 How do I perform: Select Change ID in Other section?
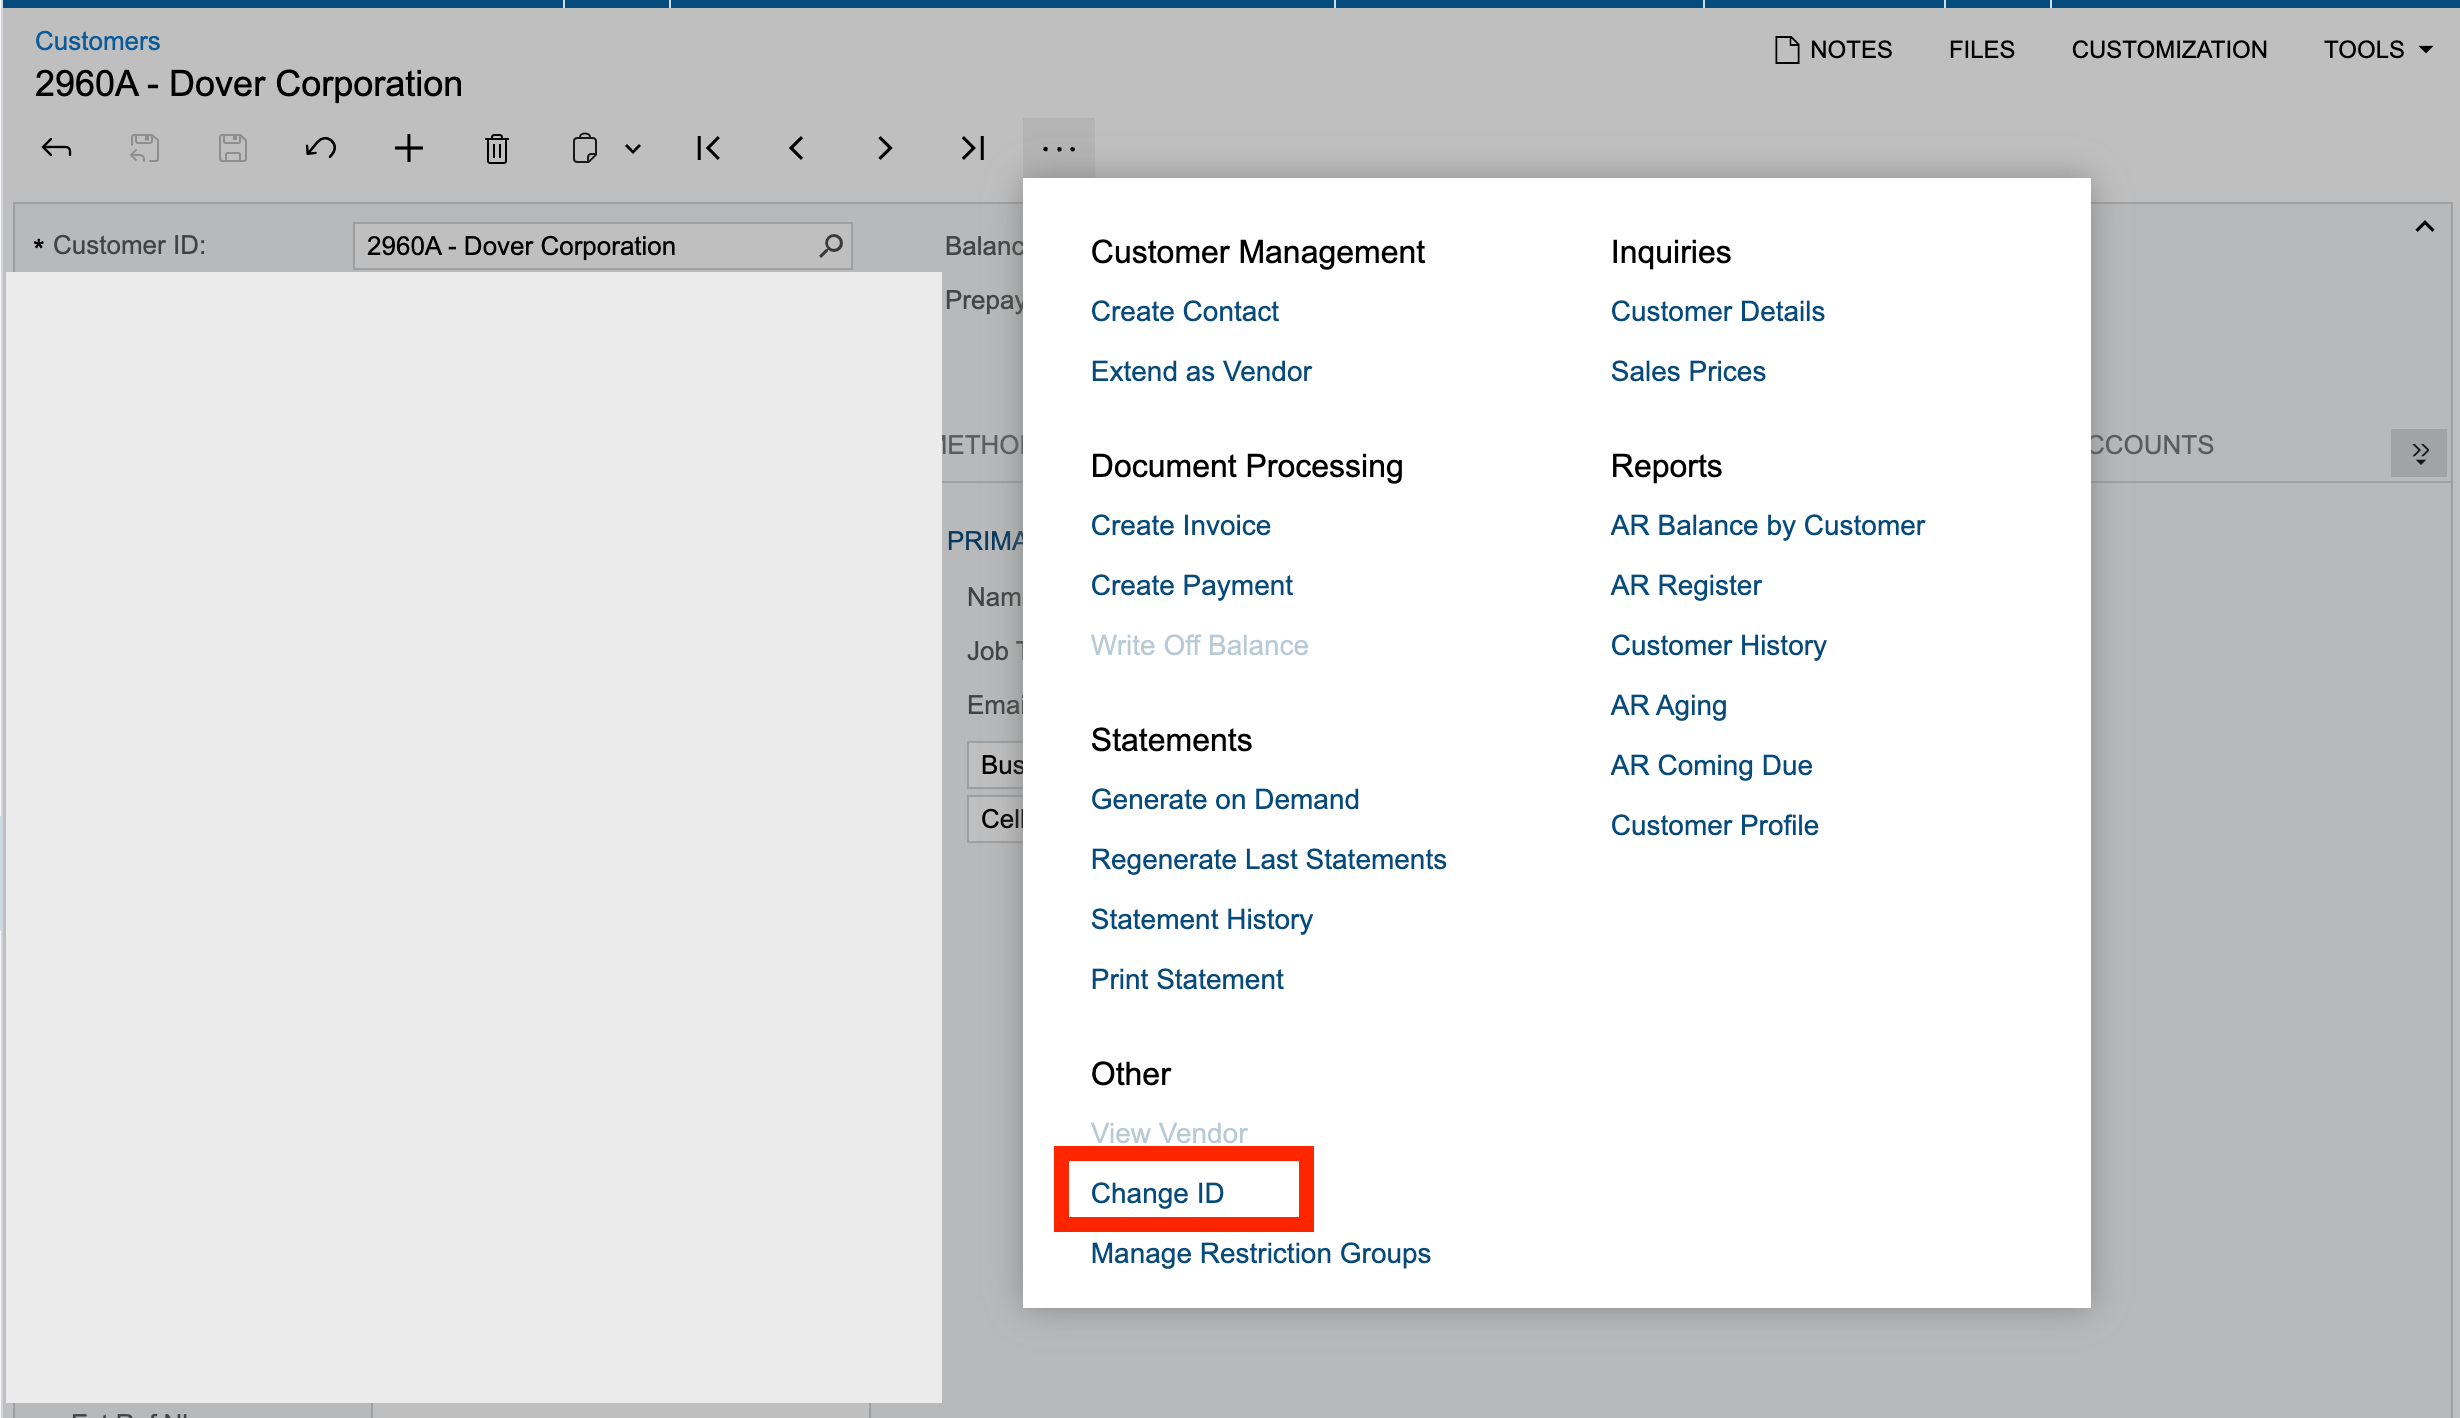click(x=1157, y=1193)
